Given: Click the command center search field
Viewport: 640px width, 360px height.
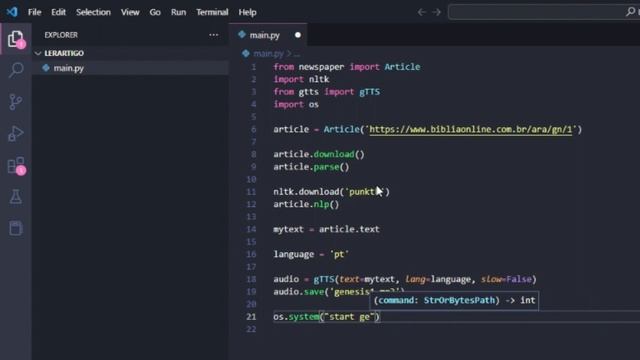Looking at the screenshot, I should pos(543,12).
